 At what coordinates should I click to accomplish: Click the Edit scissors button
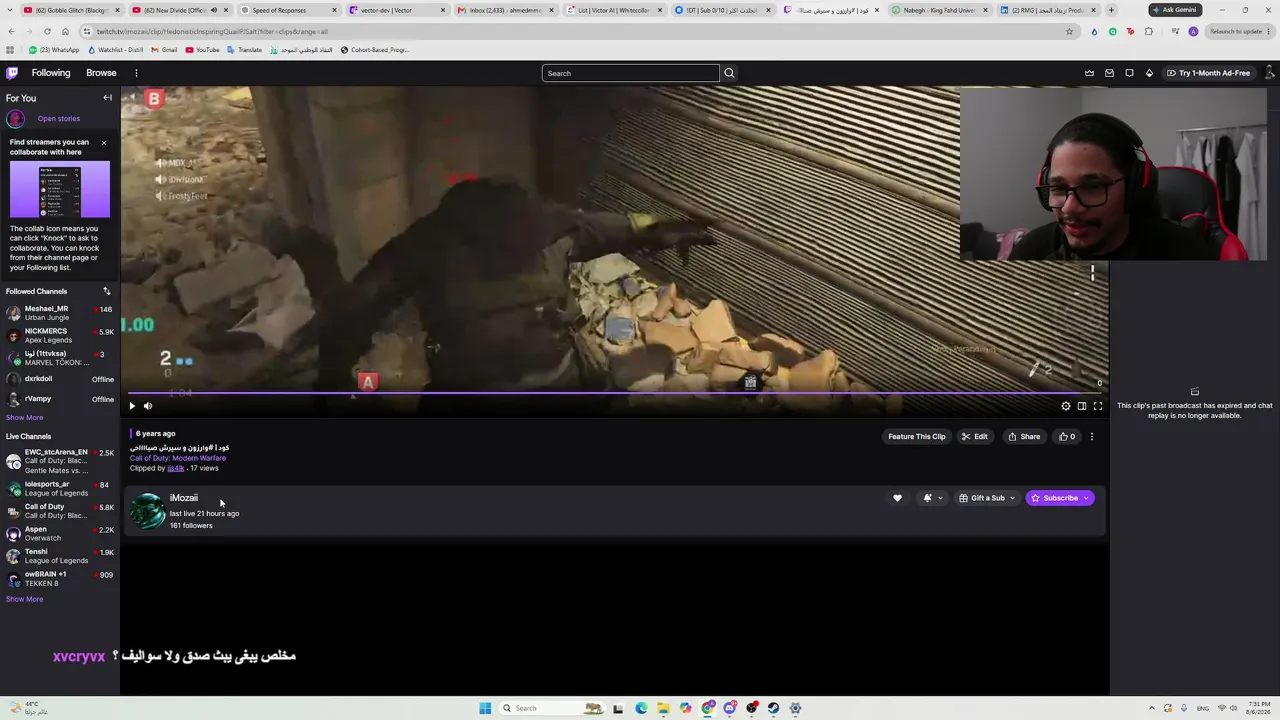974,437
